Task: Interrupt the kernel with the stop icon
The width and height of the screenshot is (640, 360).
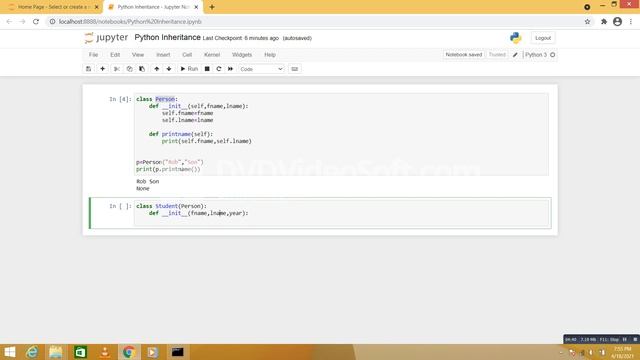Action: pyautogui.click(x=207, y=69)
